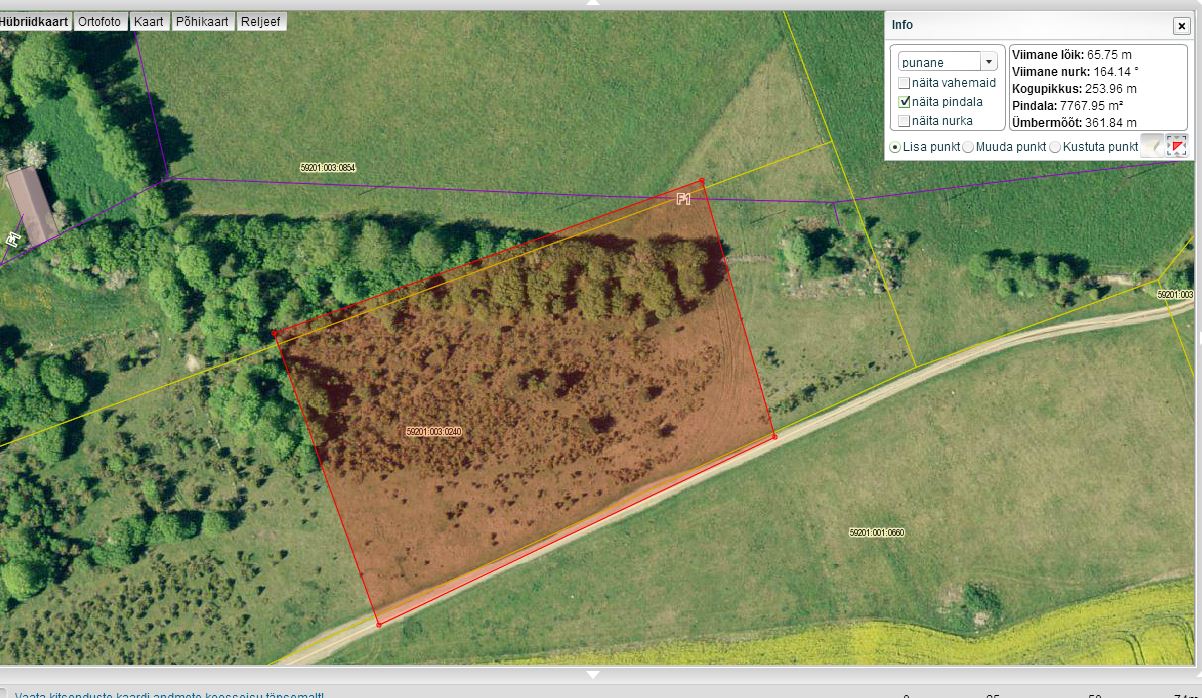This screenshot has width=1202, height=698.
Task: Enable the näita vahemaid checkbox
Action: 905,83
